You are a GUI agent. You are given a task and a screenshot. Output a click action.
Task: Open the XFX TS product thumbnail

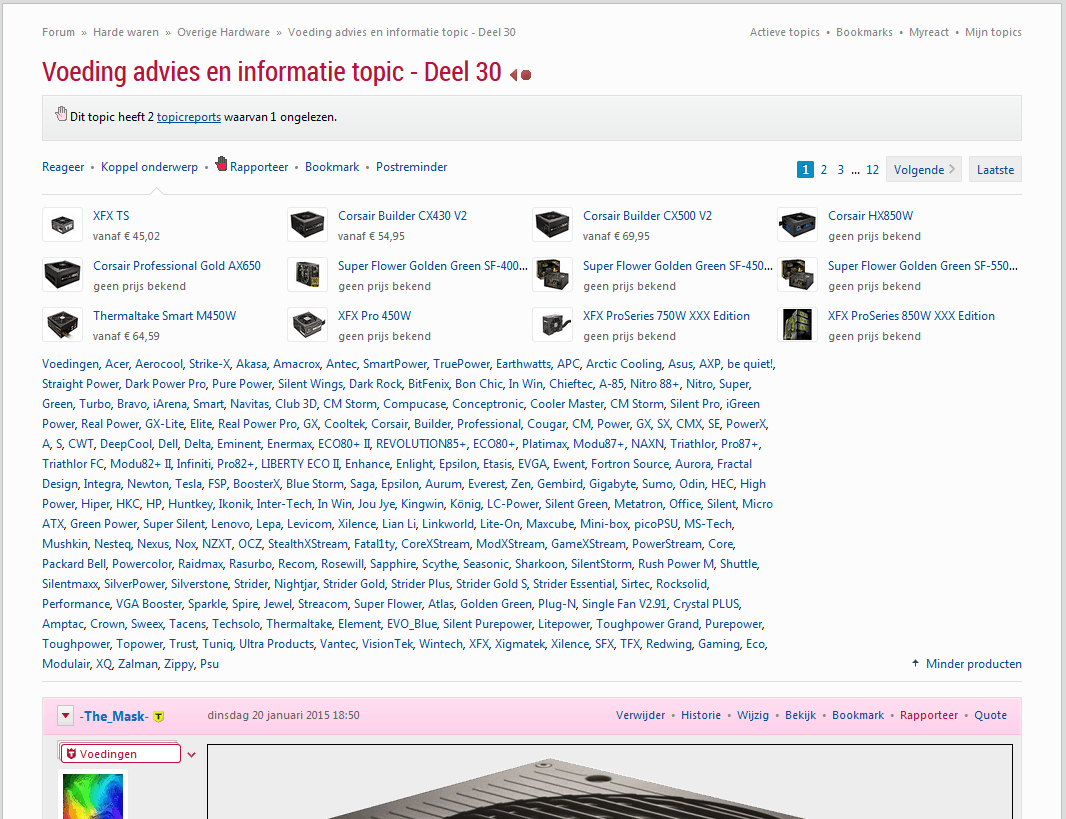[x=63, y=225]
